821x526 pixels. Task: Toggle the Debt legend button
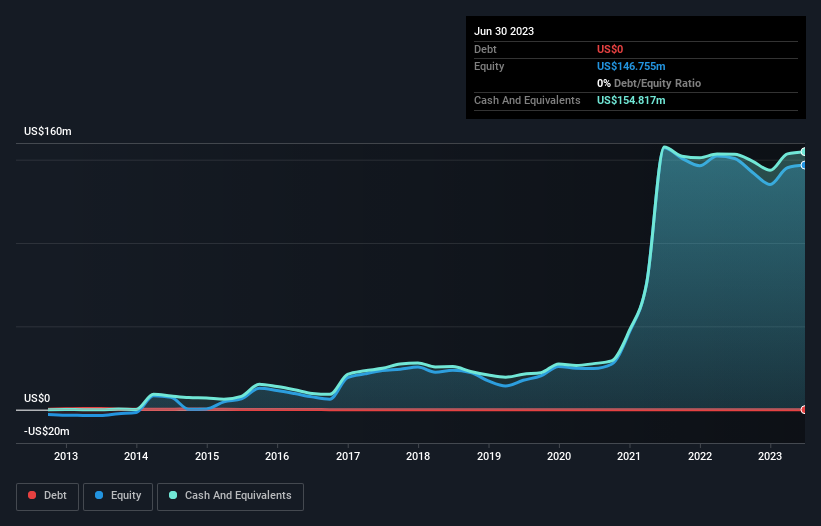[47, 496]
